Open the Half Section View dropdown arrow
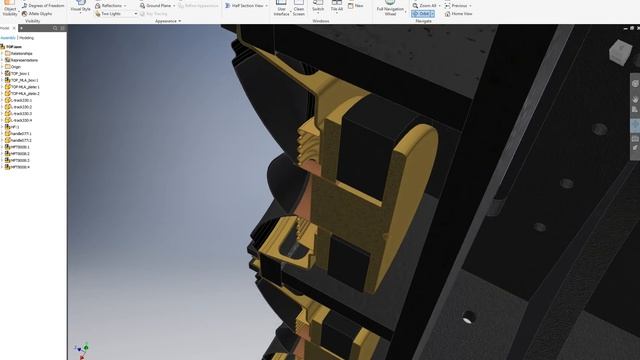Screen dimensions: 640x360 click(267, 6)
